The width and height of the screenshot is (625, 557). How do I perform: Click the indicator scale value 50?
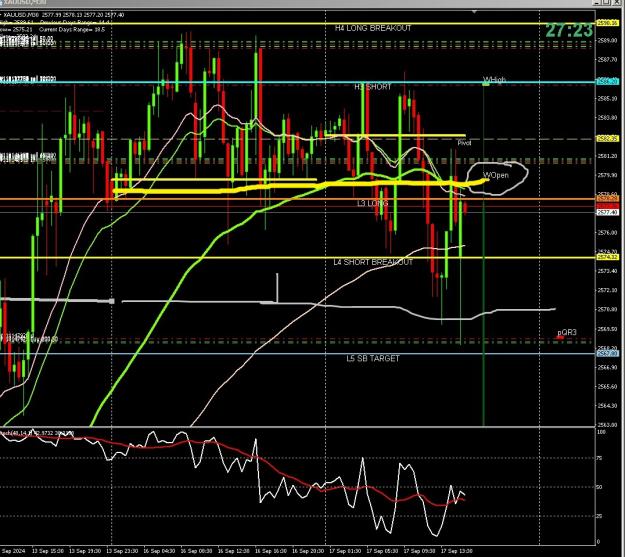pyautogui.click(x=600, y=487)
